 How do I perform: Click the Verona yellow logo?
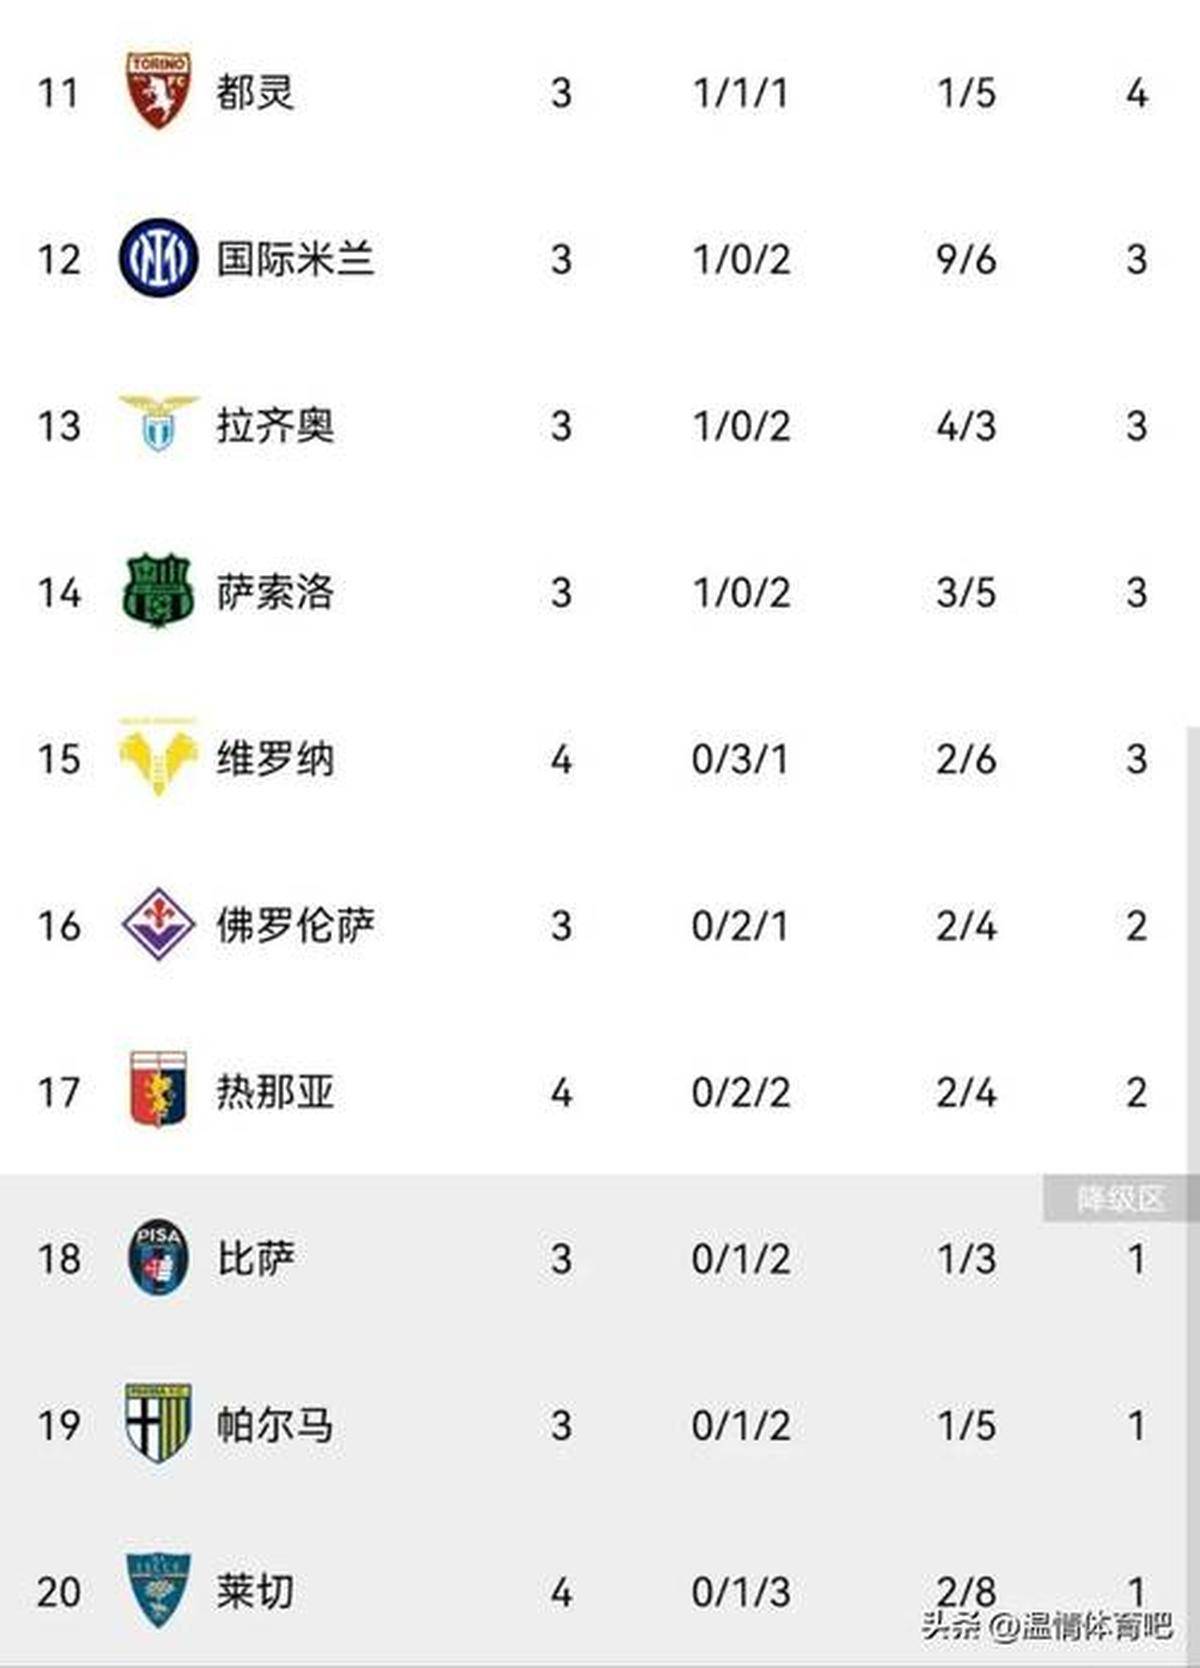click(158, 758)
